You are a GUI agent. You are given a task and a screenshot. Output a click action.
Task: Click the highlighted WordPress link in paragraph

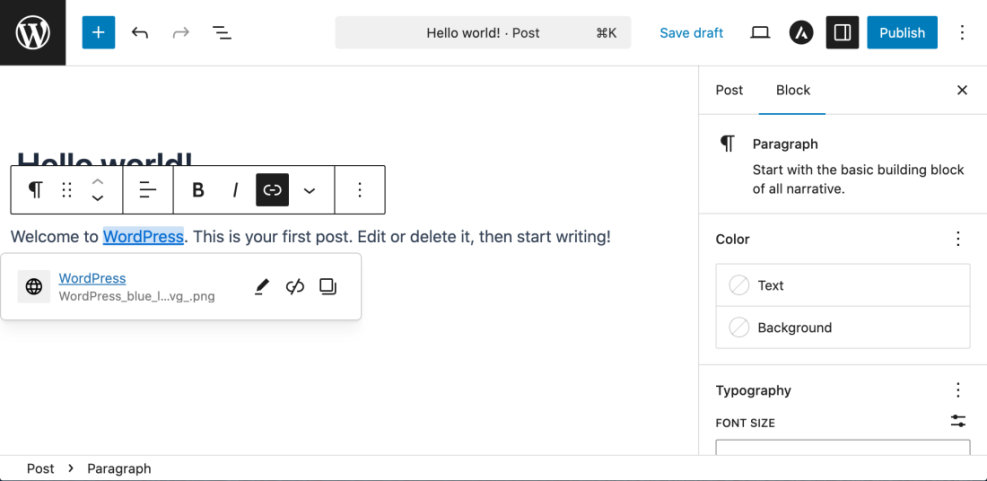pyautogui.click(x=144, y=237)
